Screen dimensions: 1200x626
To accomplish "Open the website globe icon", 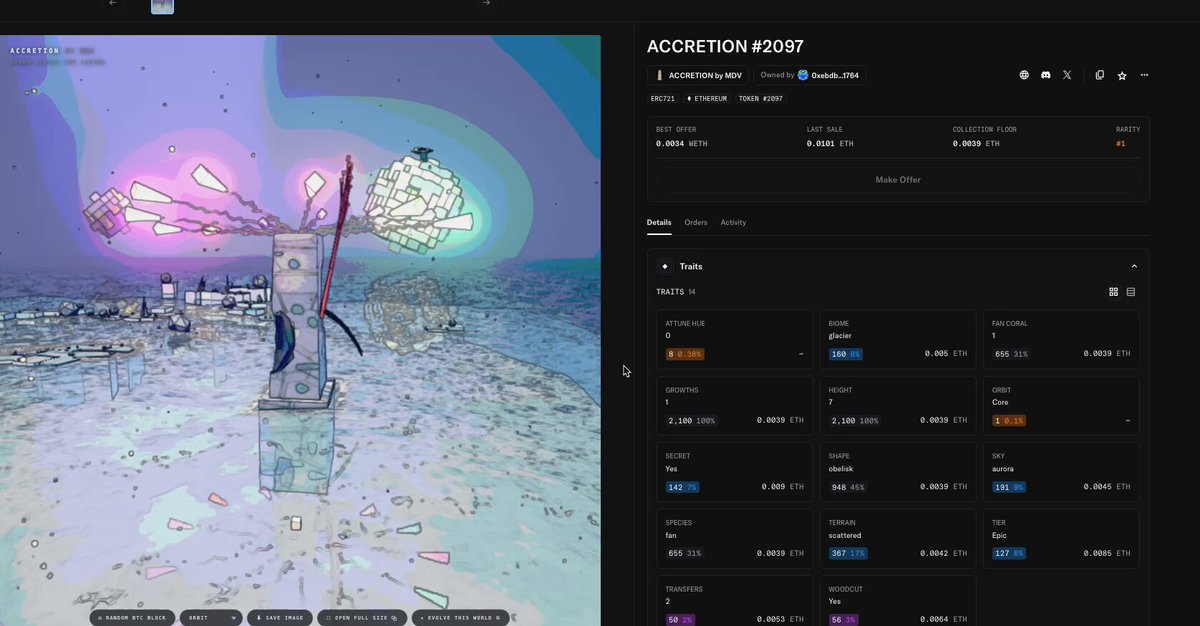I will [x=1024, y=75].
